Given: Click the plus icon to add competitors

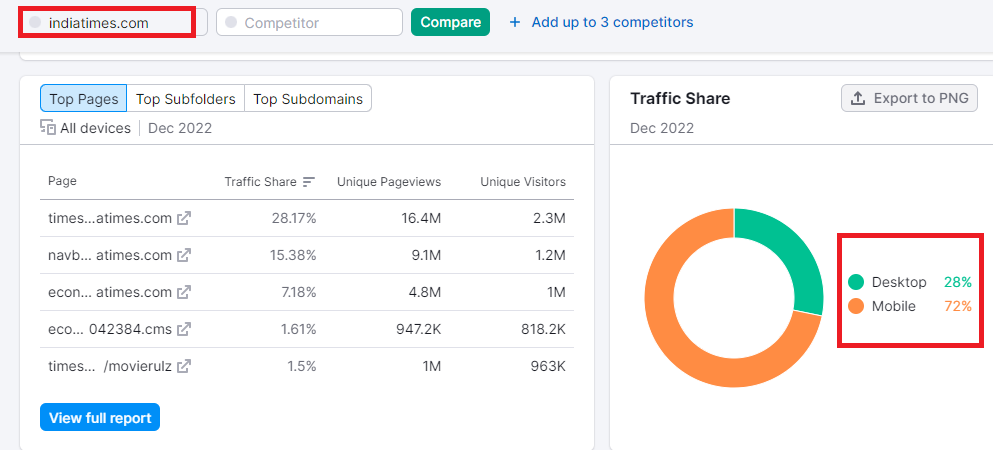Looking at the screenshot, I should coord(515,22).
